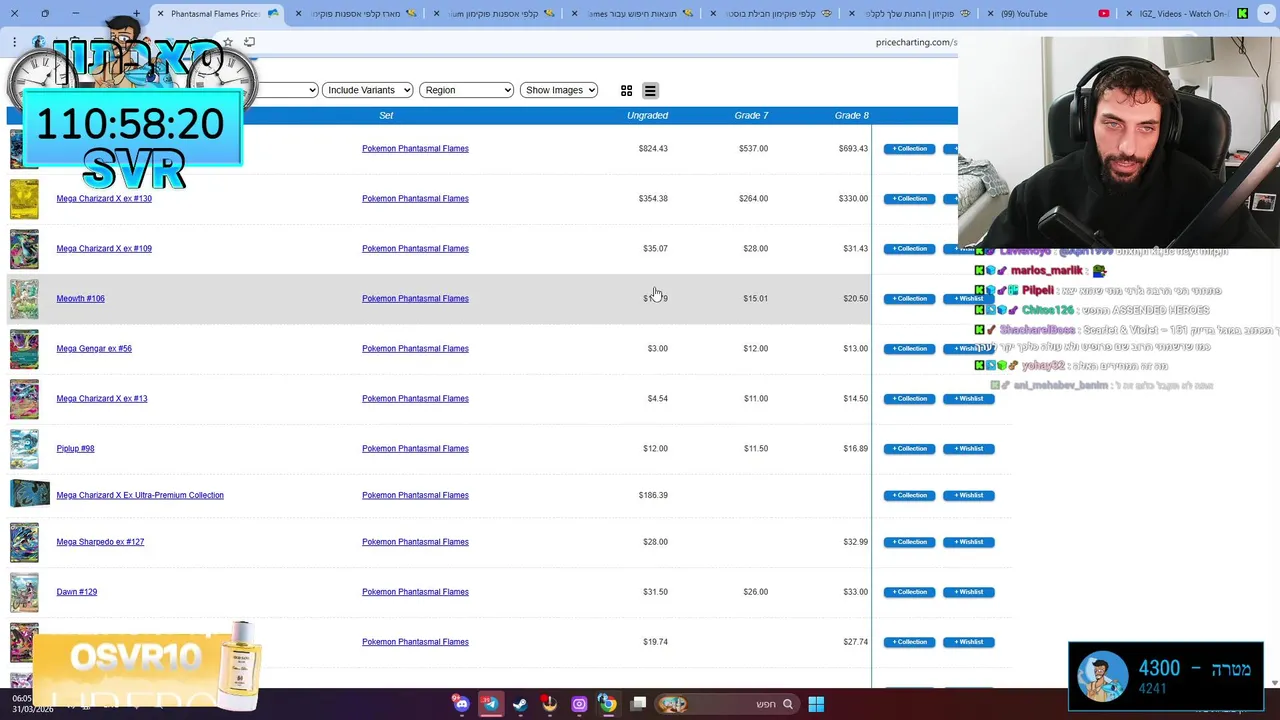Close the (99) YouTube tab
The image size is (1280, 720).
pos(990,14)
